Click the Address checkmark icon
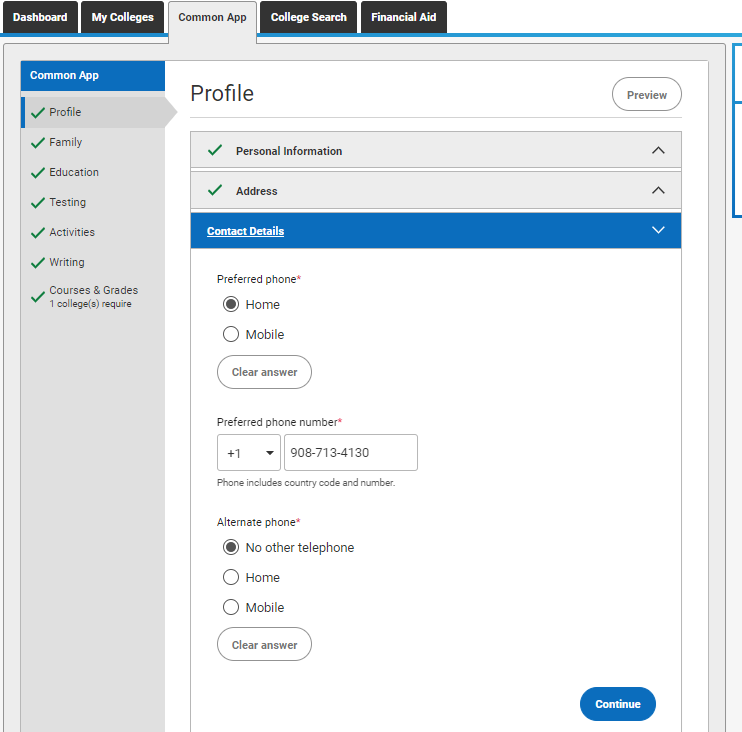 (x=215, y=190)
